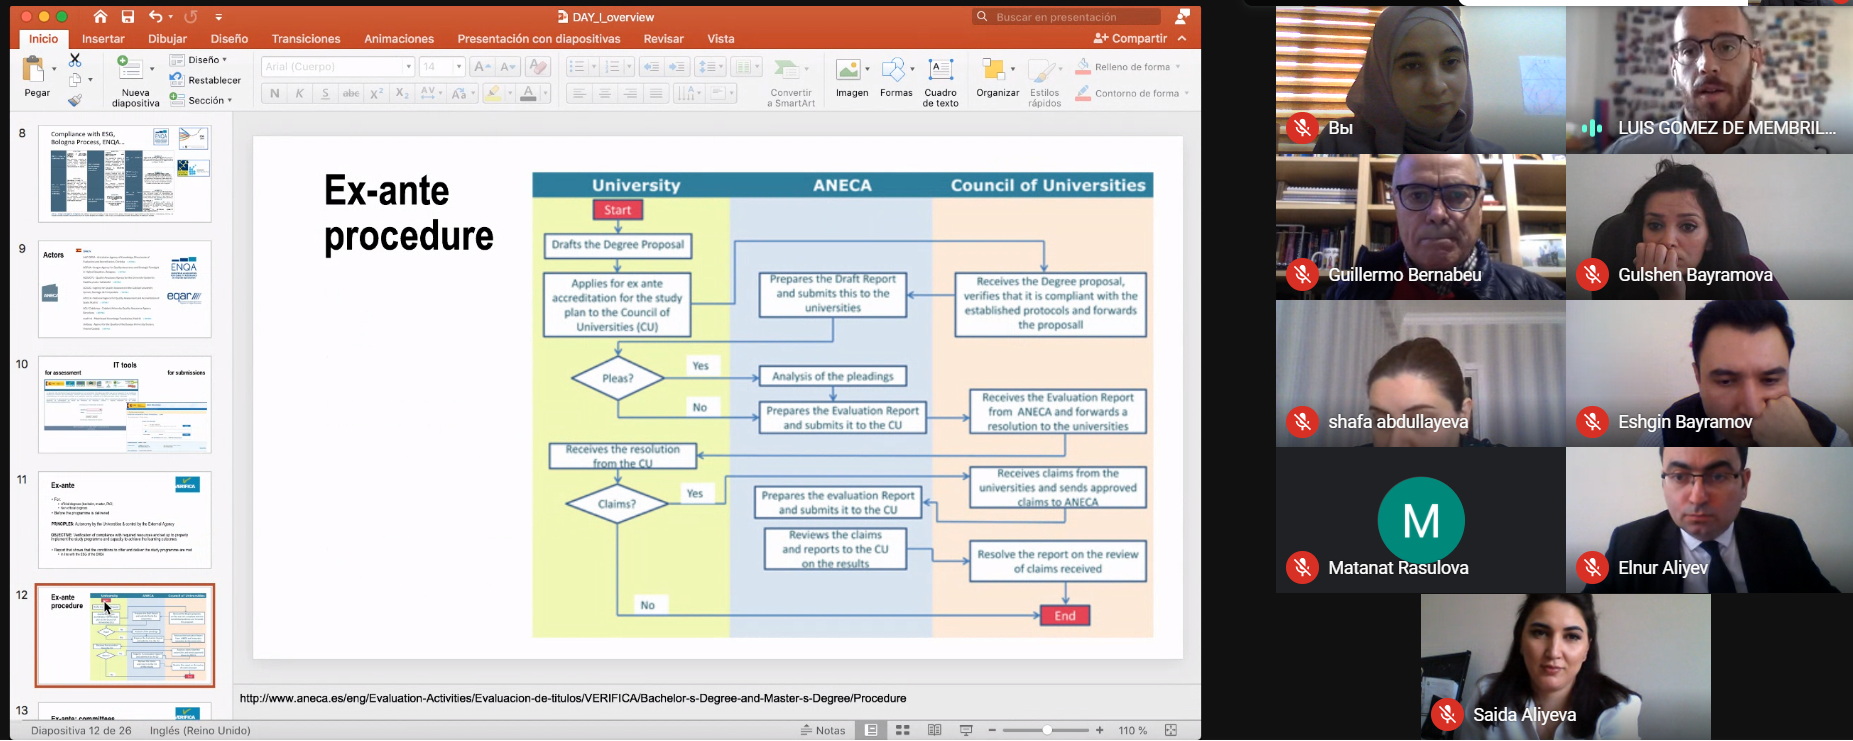
Task: Collapse the ribbon with the chevron
Action: pyautogui.click(x=1182, y=39)
